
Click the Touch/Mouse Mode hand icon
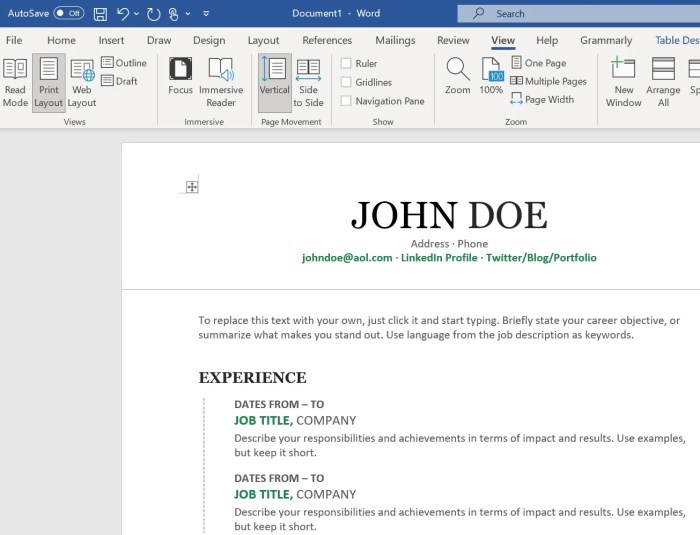(174, 14)
